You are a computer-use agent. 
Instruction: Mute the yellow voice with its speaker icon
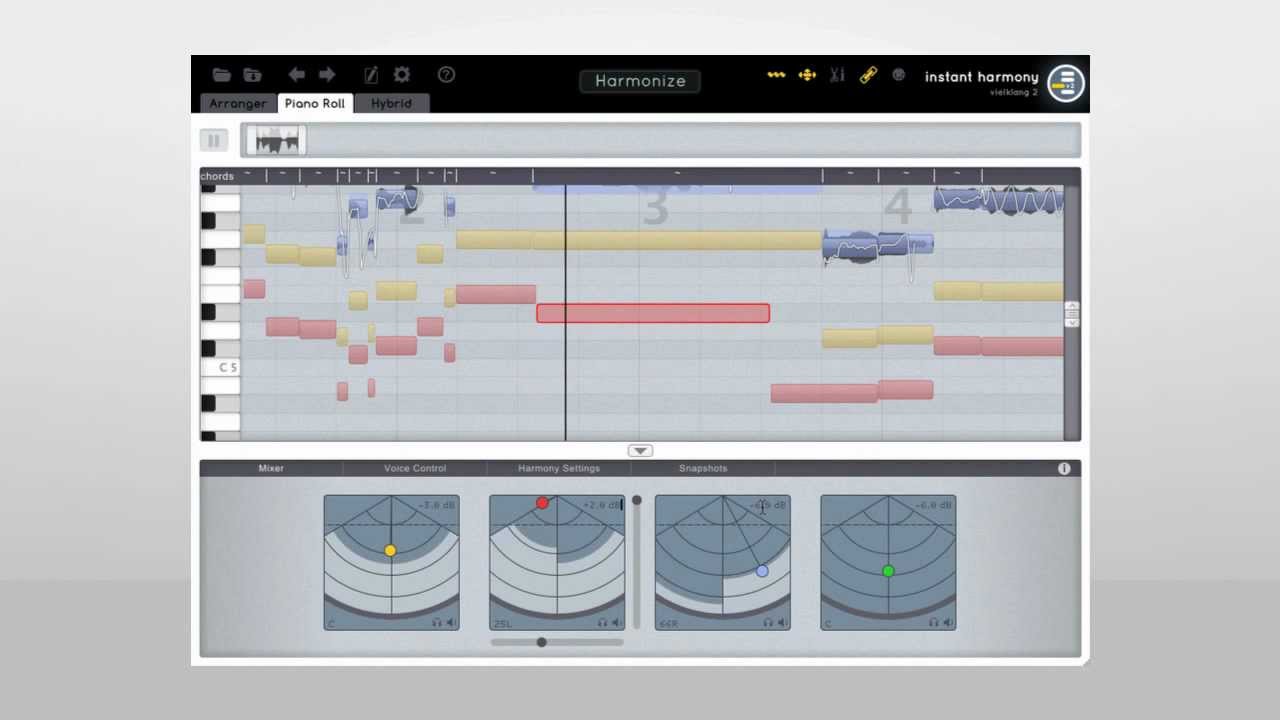[x=451, y=622]
